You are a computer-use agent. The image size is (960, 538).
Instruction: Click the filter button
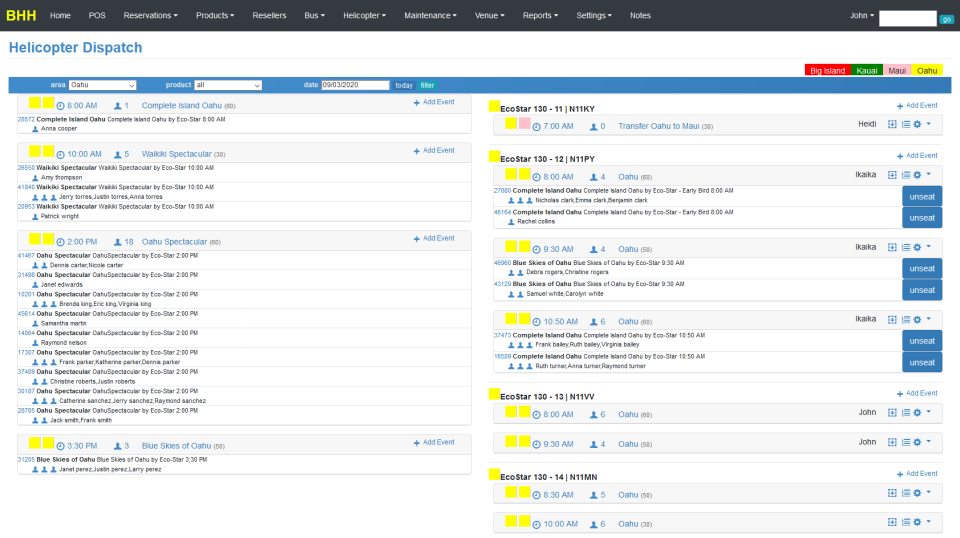coord(427,85)
